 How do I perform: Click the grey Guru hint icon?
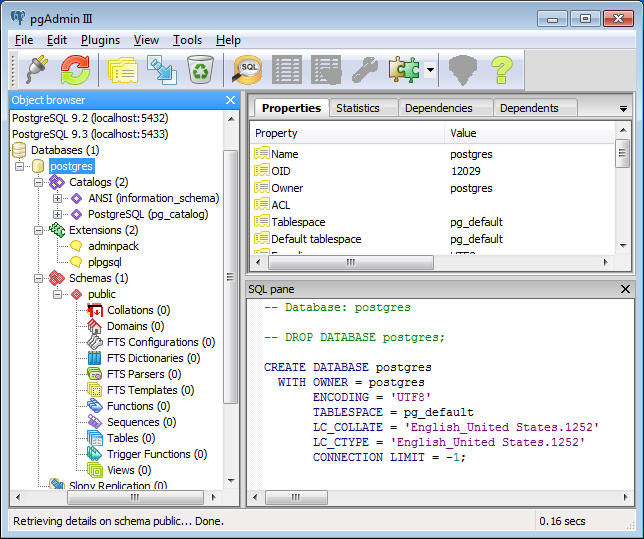pyautogui.click(x=463, y=70)
